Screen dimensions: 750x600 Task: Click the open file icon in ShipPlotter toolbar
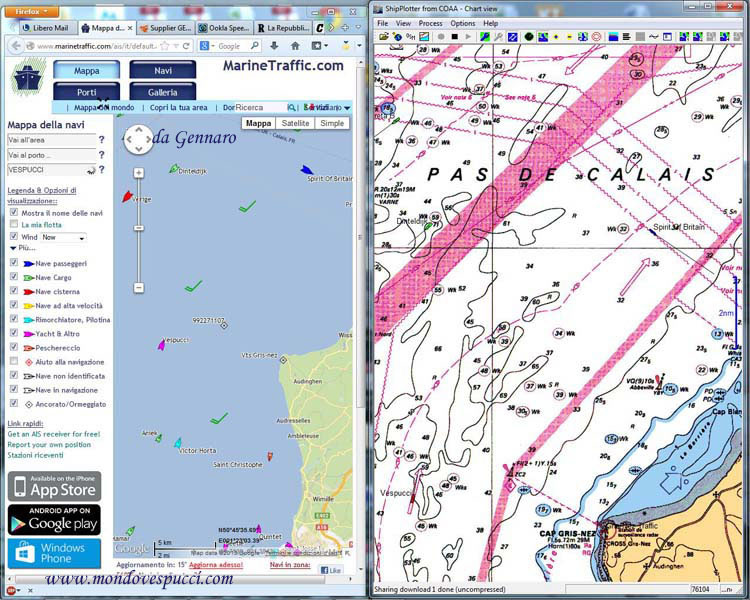(x=384, y=36)
